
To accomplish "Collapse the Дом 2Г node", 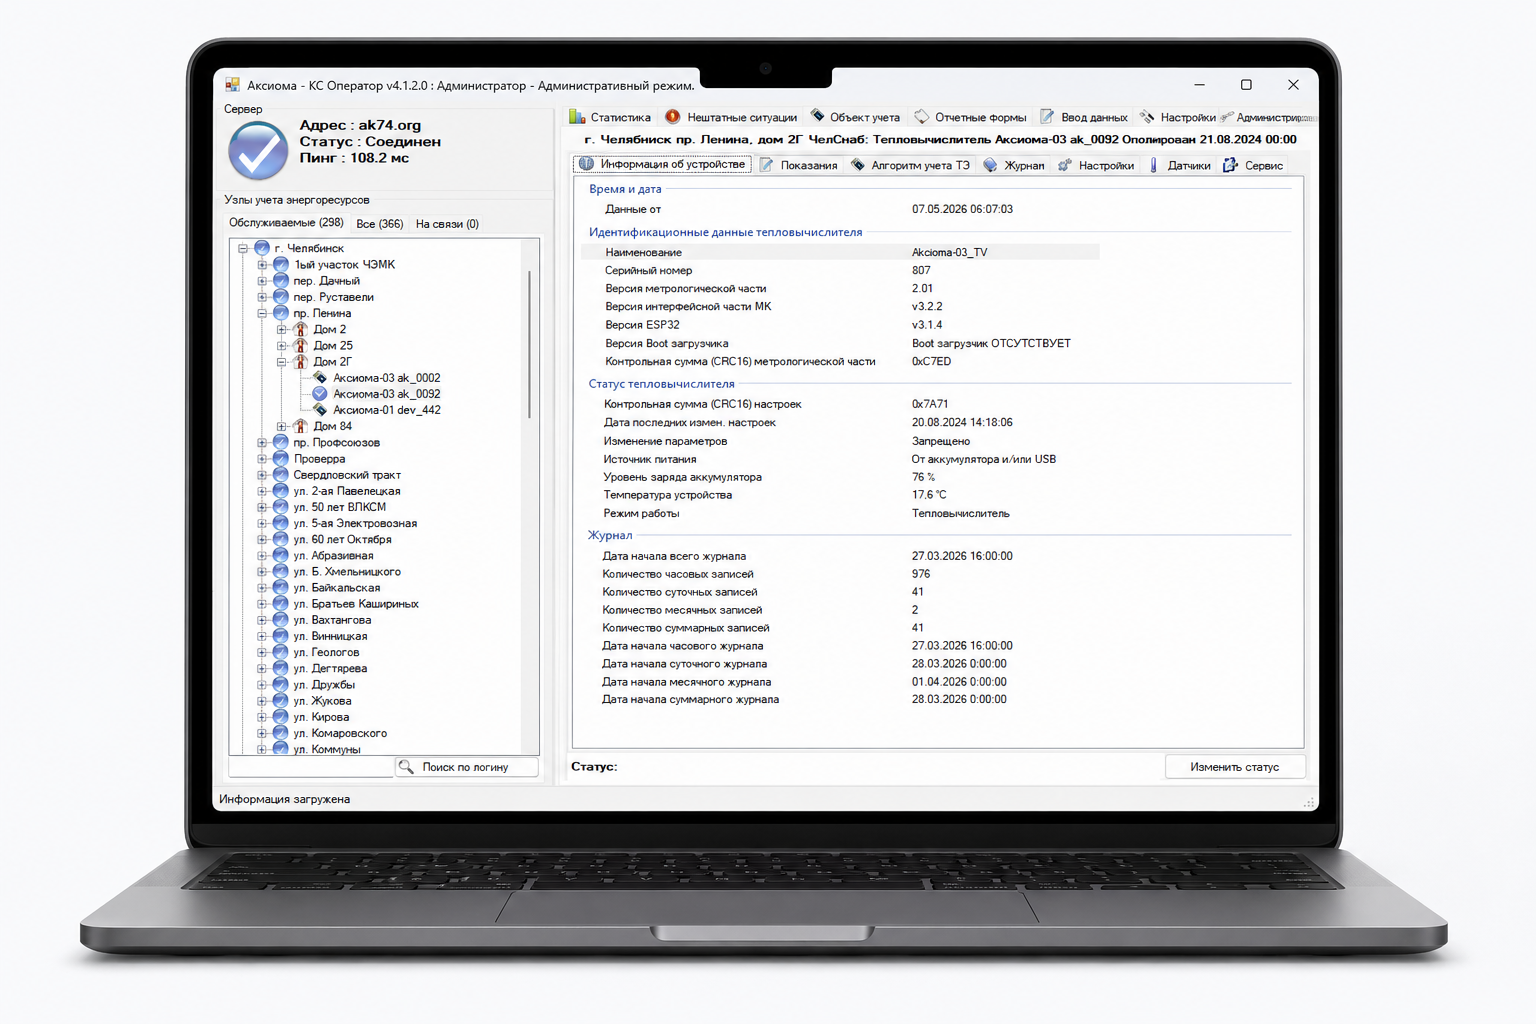I will point(282,362).
